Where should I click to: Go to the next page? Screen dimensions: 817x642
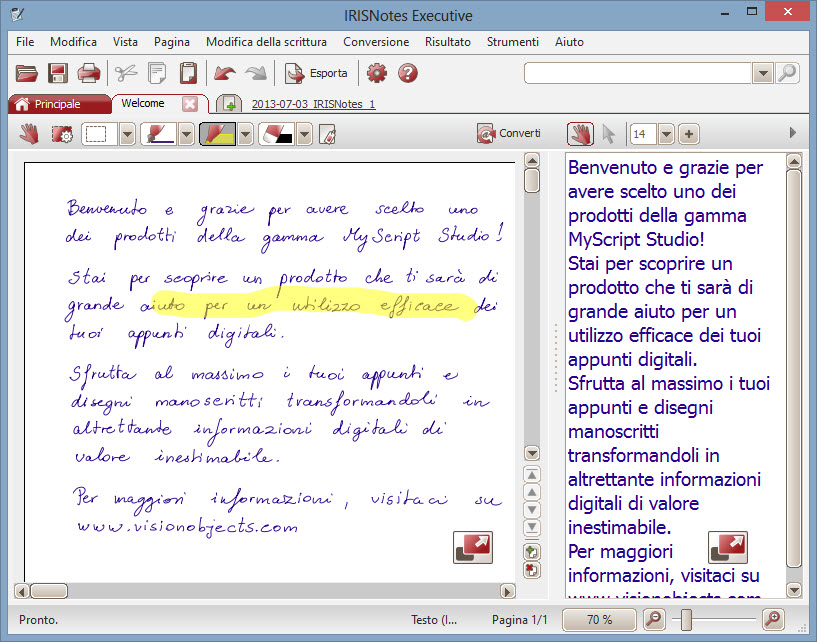coord(531,510)
